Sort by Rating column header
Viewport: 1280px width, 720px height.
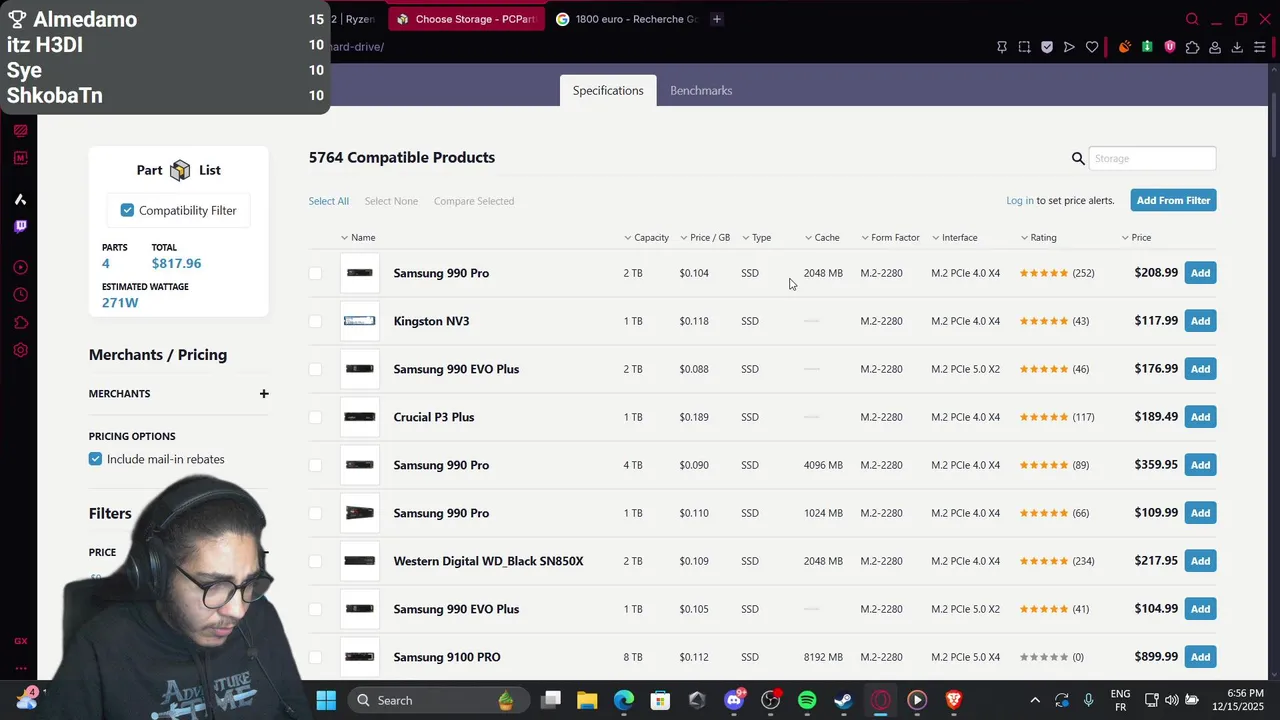[1038, 238]
